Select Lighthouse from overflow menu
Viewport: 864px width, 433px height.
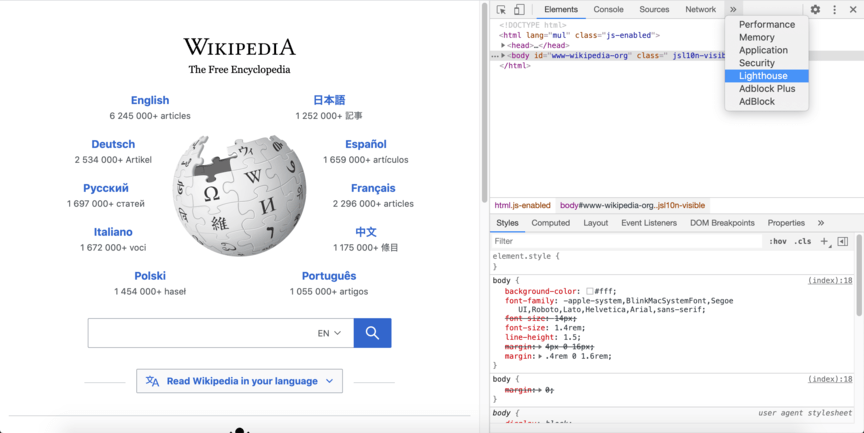[766, 76]
